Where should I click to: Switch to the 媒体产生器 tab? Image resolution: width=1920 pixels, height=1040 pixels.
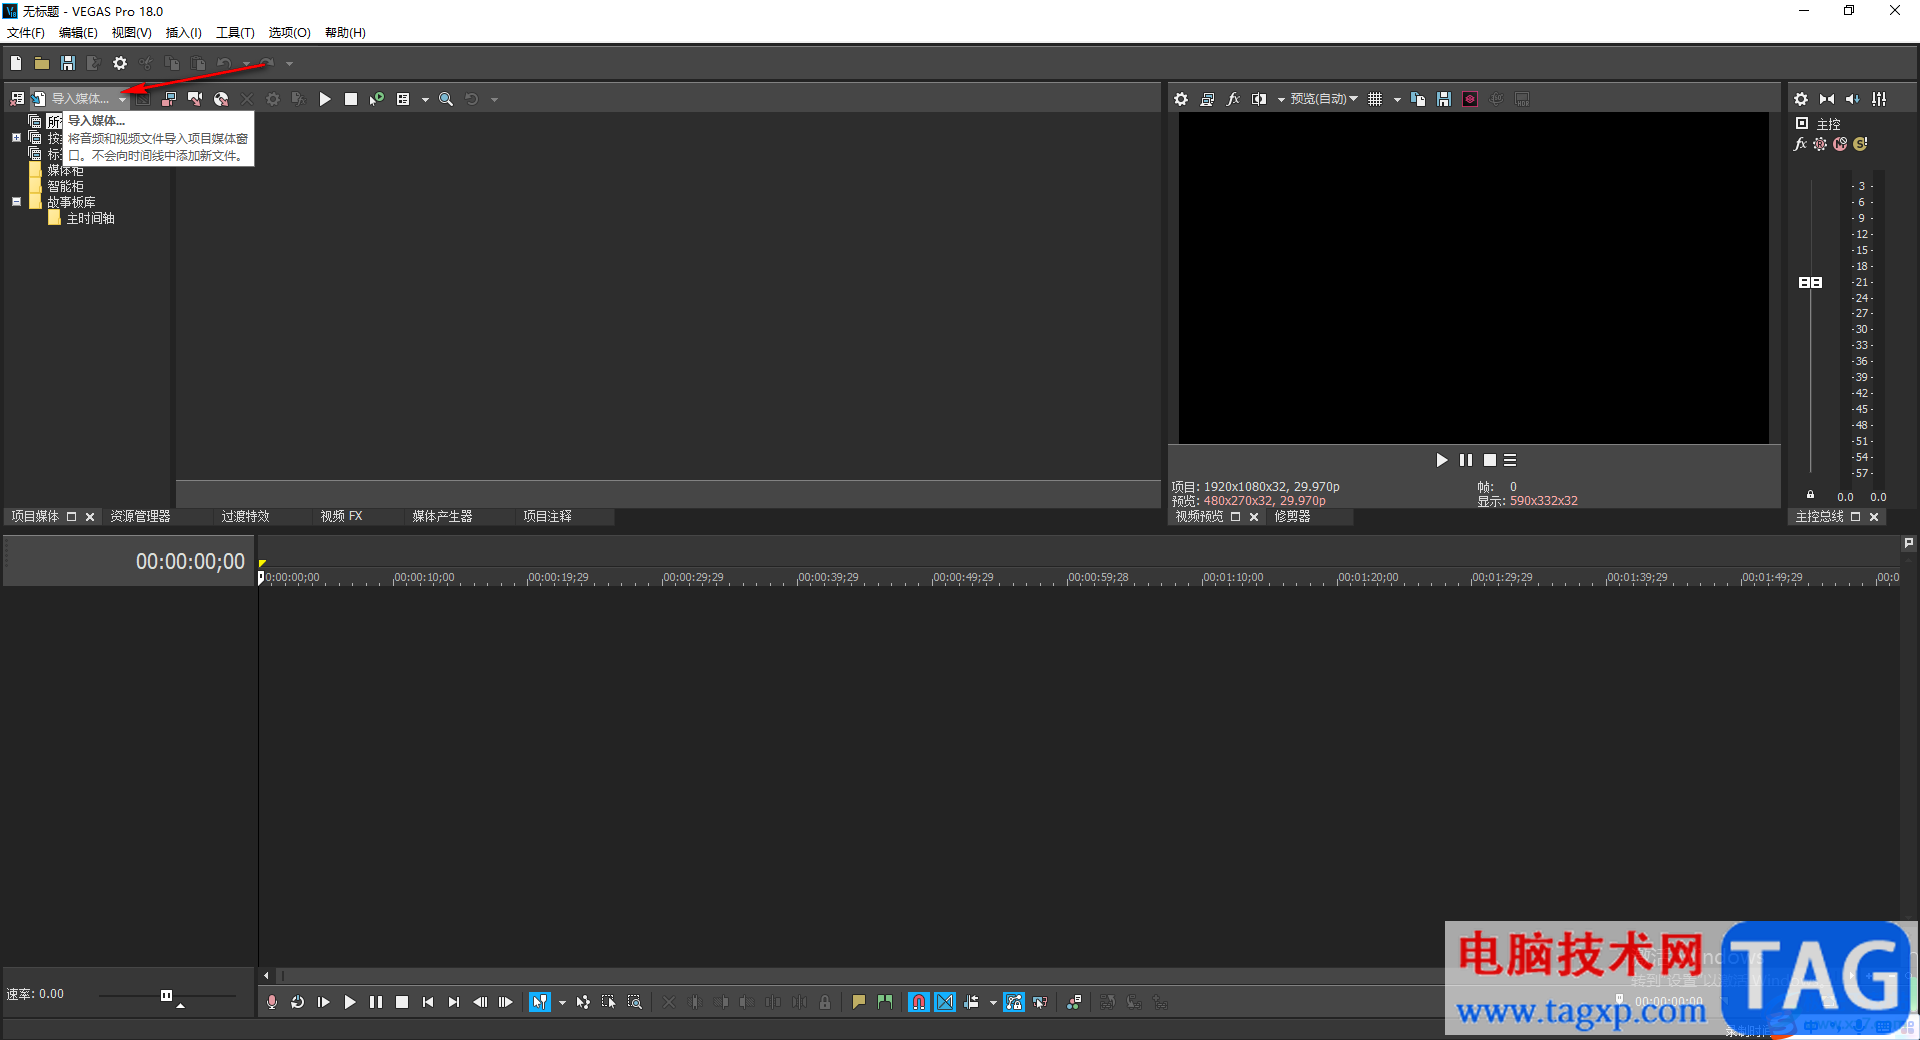point(442,516)
